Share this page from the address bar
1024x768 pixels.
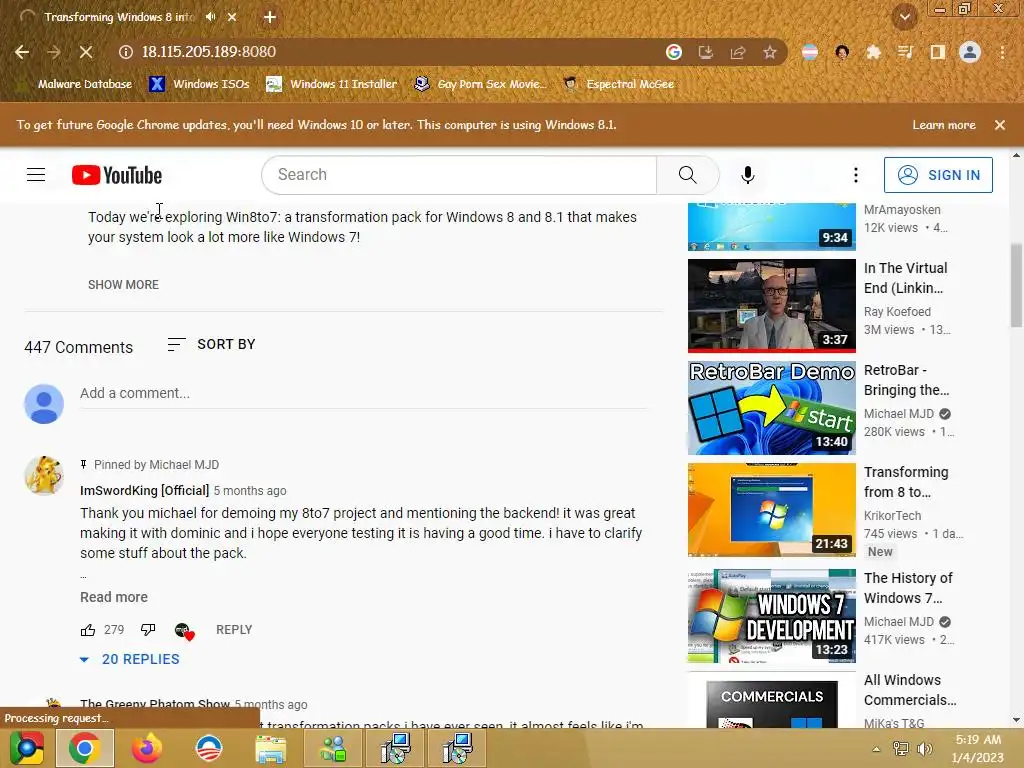[x=738, y=52]
